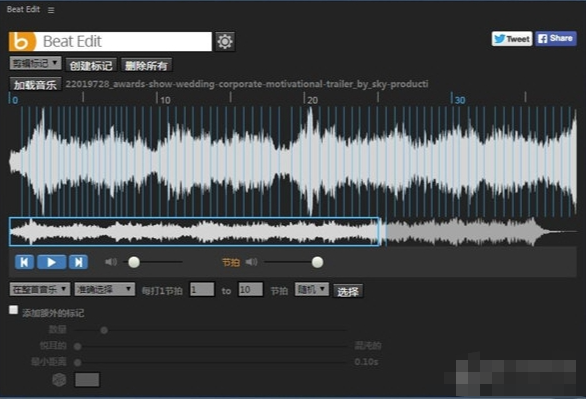Click the 加载音乐 load music button
Viewport: 586px width, 399px height.
(35, 85)
